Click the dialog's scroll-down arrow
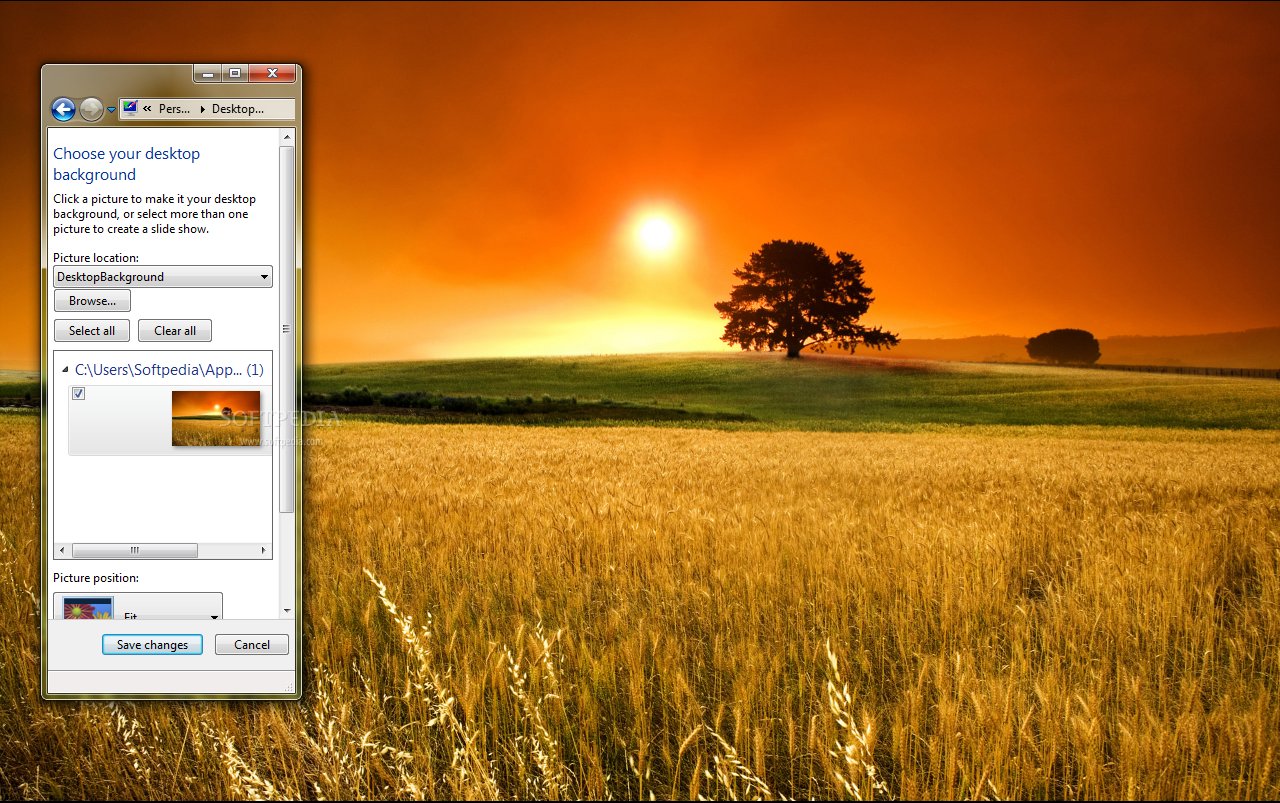The image size is (1280, 803). click(287, 610)
